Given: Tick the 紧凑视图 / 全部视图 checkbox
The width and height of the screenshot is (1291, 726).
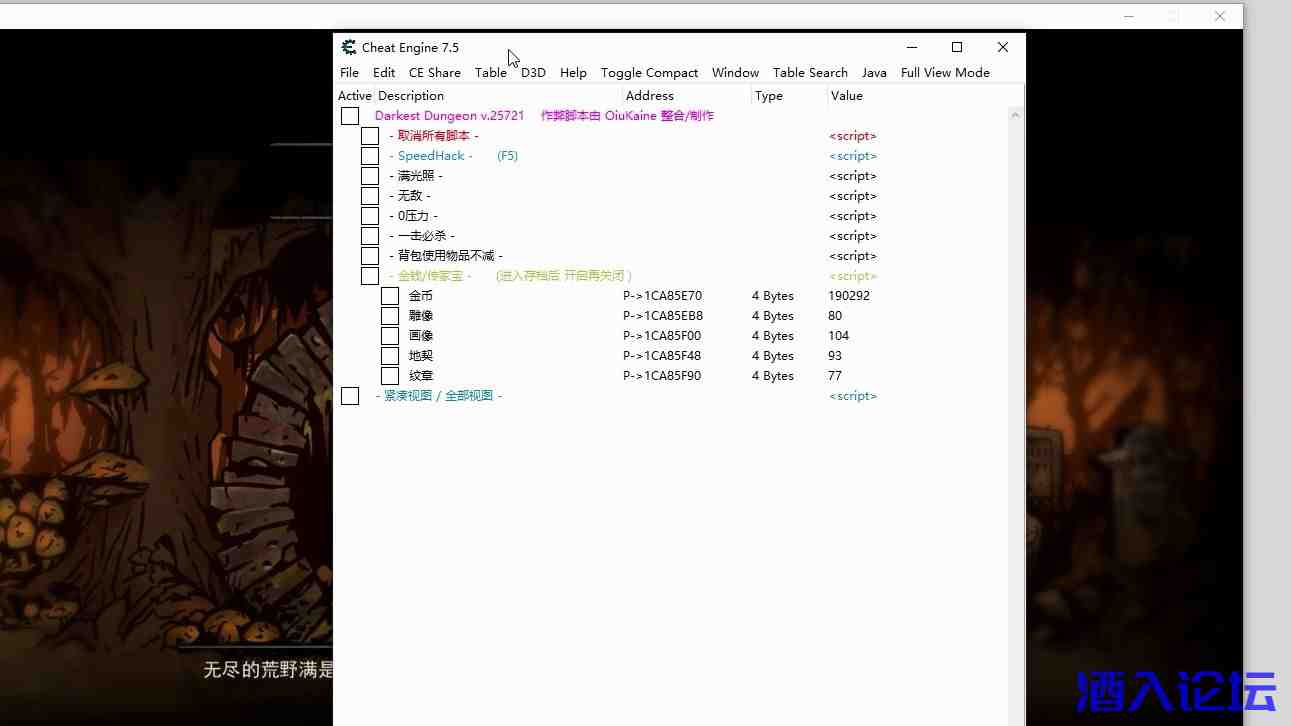Looking at the screenshot, I should (x=350, y=396).
